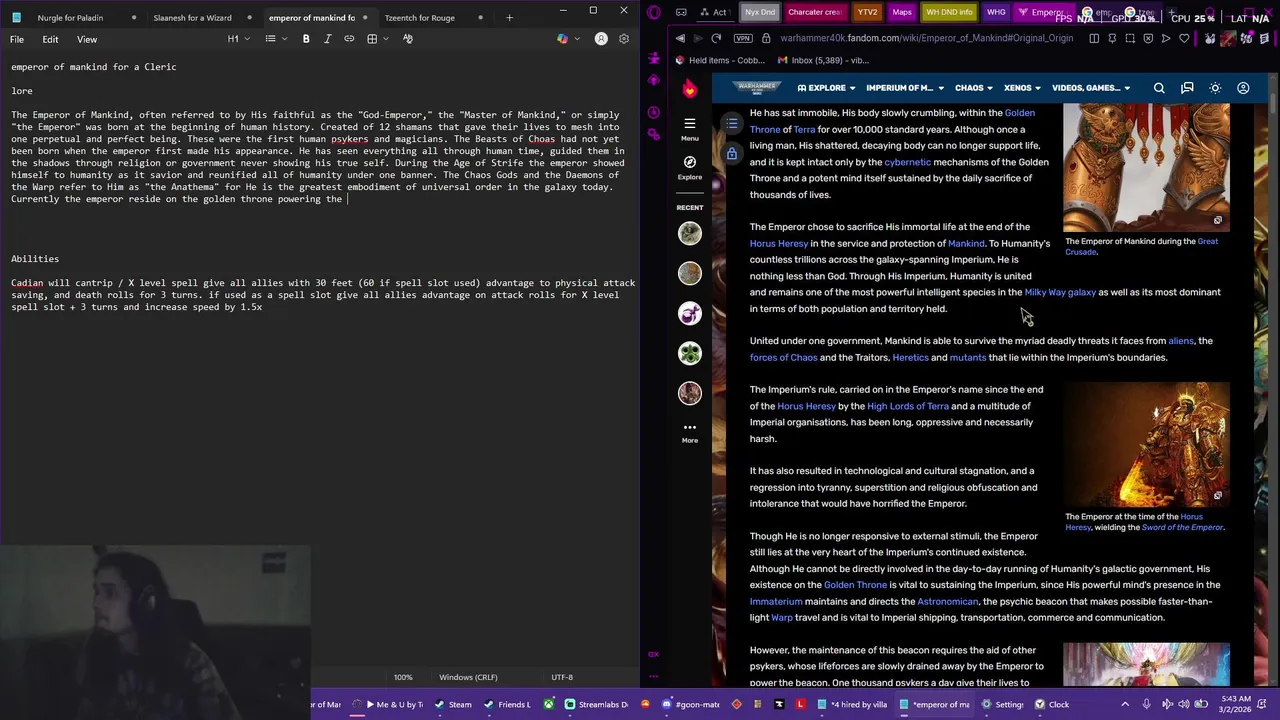Click the browser address bar URL
1280x720 pixels.
[x=926, y=38]
